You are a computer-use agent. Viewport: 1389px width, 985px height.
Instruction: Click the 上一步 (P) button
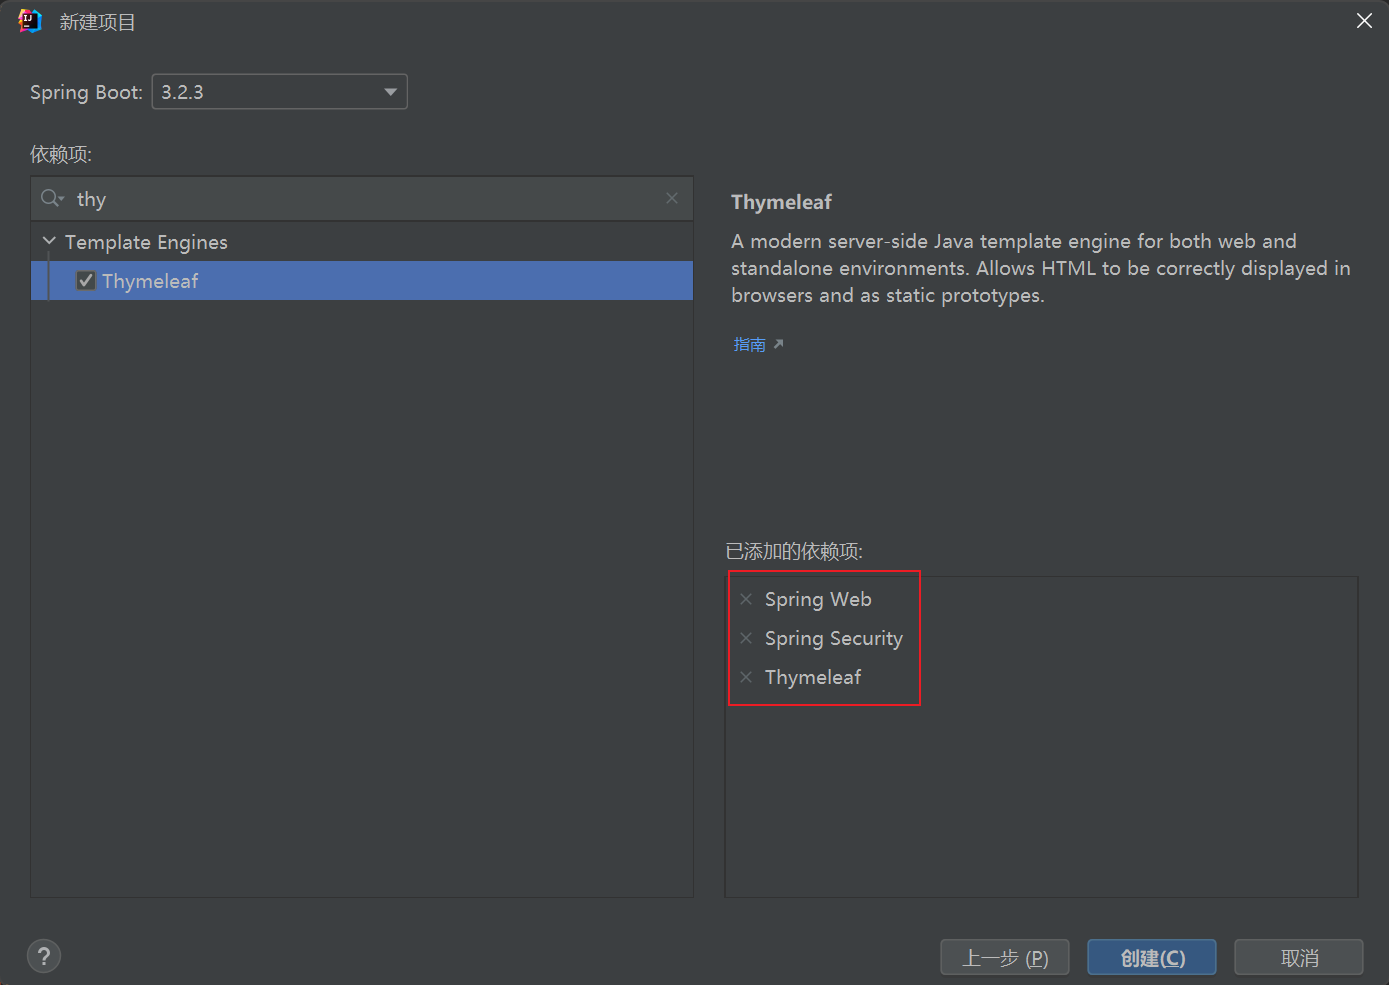pos(1005,957)
